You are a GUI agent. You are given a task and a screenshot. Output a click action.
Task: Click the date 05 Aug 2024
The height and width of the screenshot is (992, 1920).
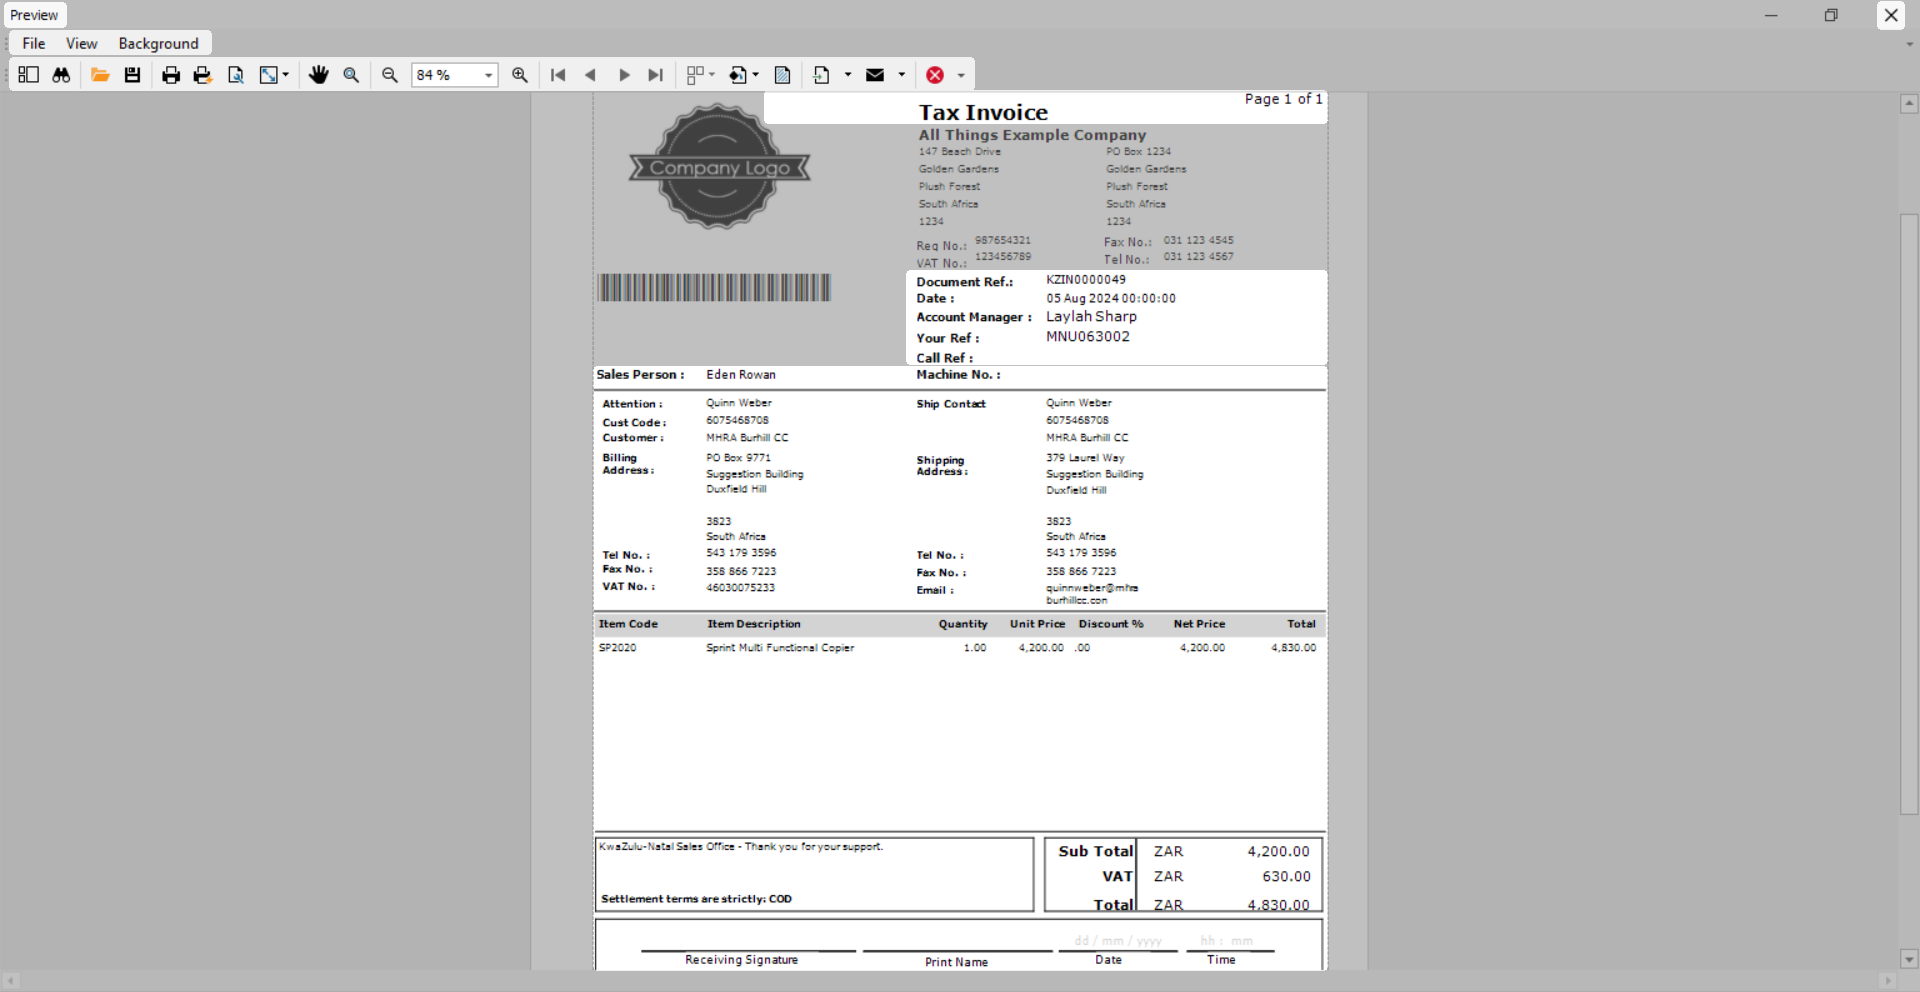coord(1082,299)
